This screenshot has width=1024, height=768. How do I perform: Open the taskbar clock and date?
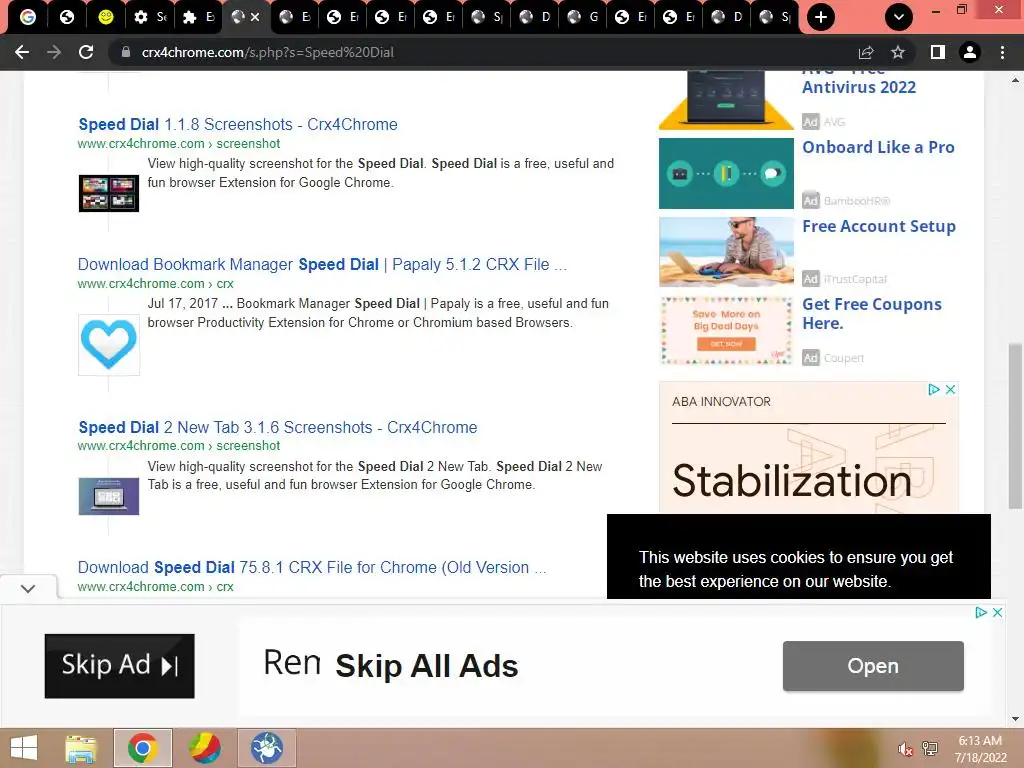pyautogui.click(x=980, y=749)
